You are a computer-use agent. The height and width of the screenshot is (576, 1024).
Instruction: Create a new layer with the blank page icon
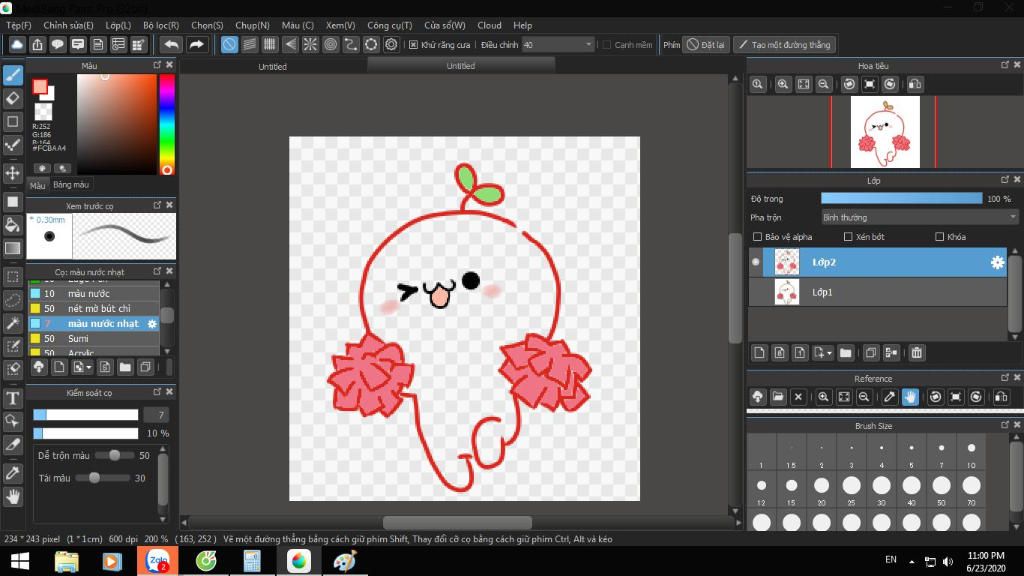759,353
